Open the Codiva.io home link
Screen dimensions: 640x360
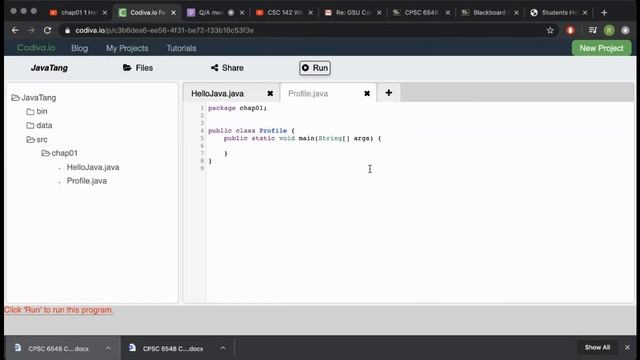click(36, 48)
